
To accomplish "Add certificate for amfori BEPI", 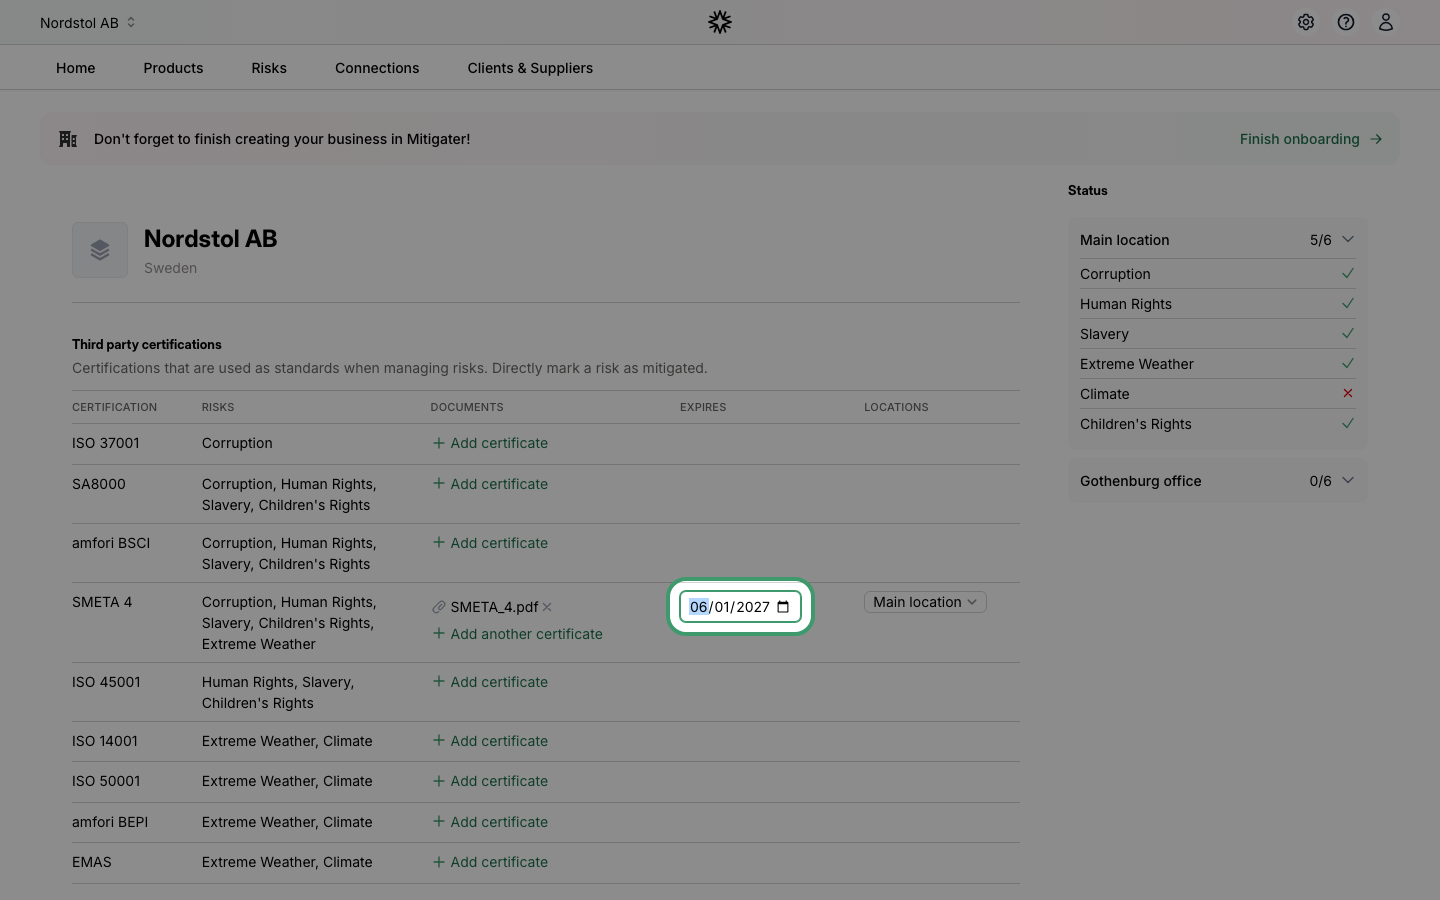I will [490, 822].
